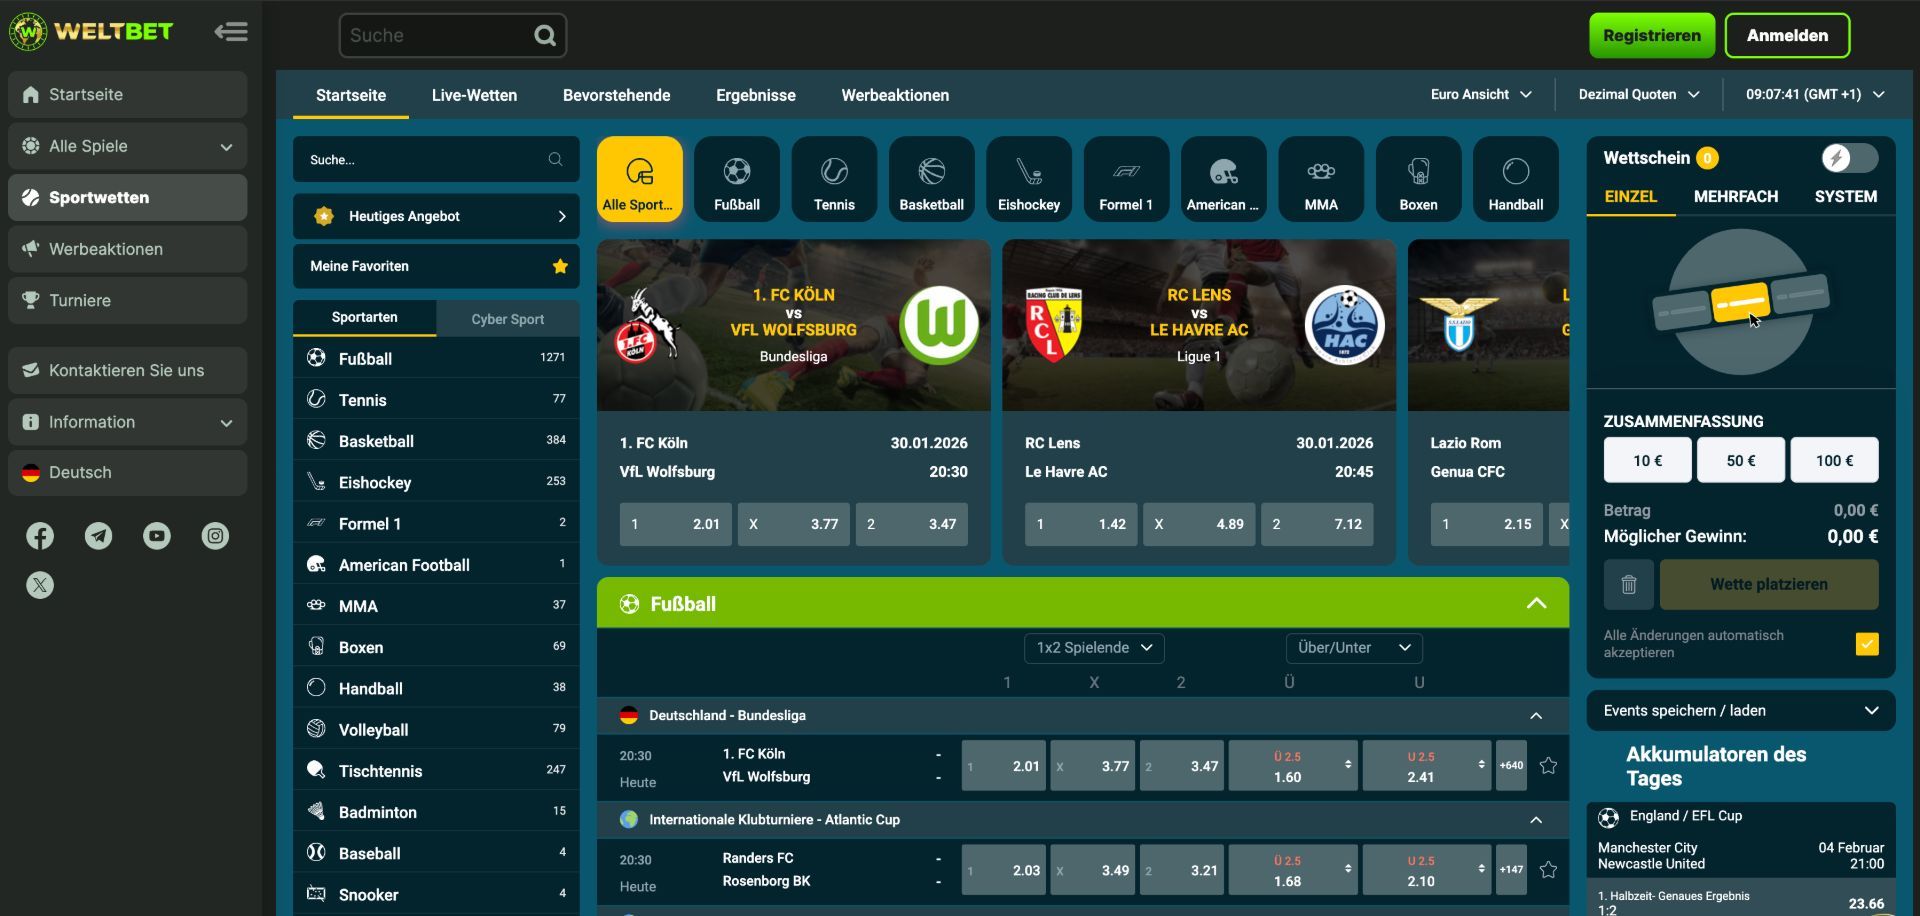
Task: Click the trash icon in bet slip
Action: pyautogui.click(x=1628, y=584)
